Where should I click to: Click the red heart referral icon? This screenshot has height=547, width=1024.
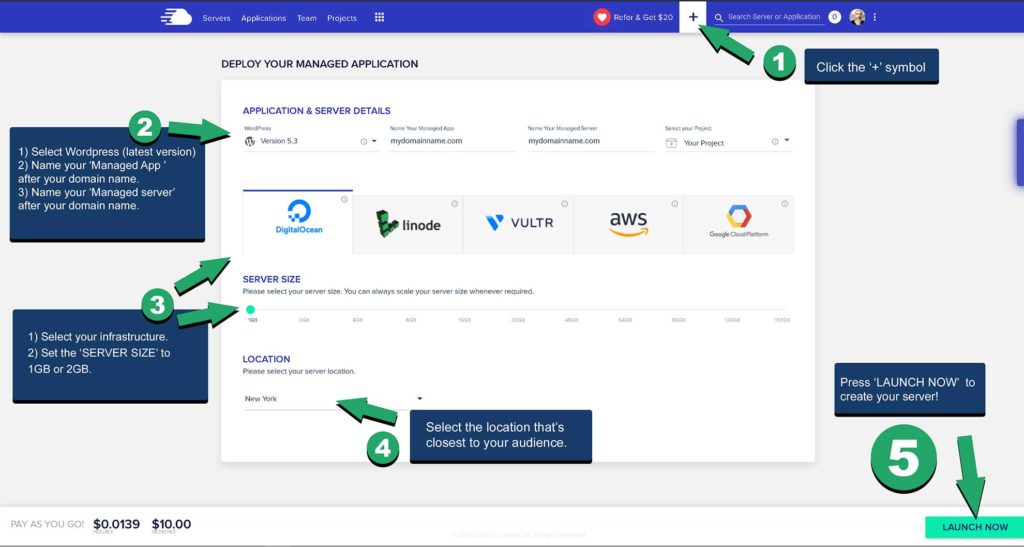(601, 18)
